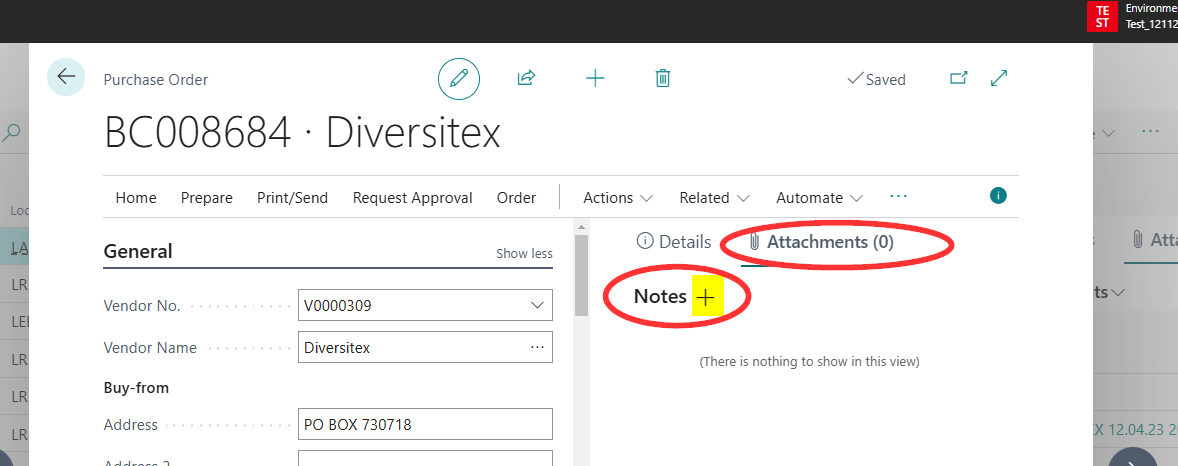The width and height of the screenshot is (1178, 466).
Task: Click the Address field PO BOX 730718
Action: coord(425,424)
